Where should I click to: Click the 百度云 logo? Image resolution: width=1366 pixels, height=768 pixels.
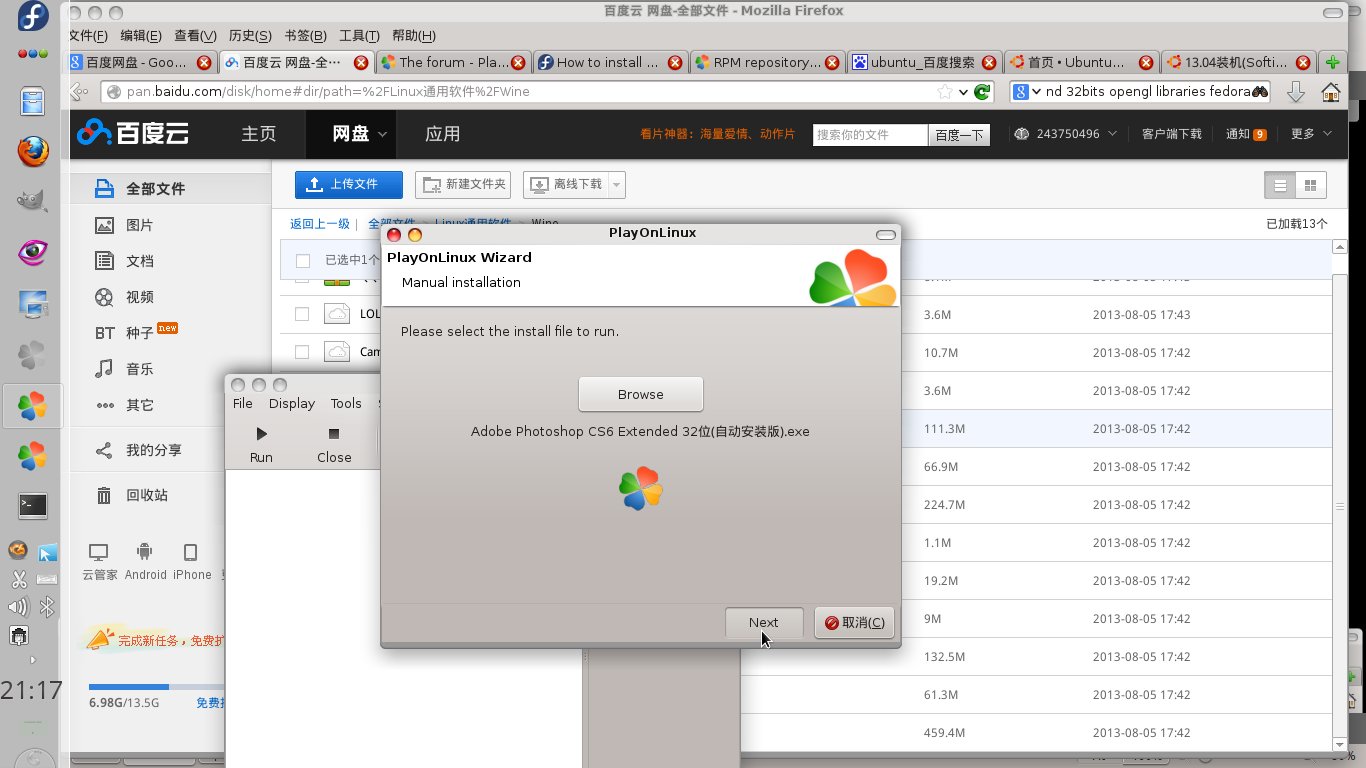coord(134,132)
